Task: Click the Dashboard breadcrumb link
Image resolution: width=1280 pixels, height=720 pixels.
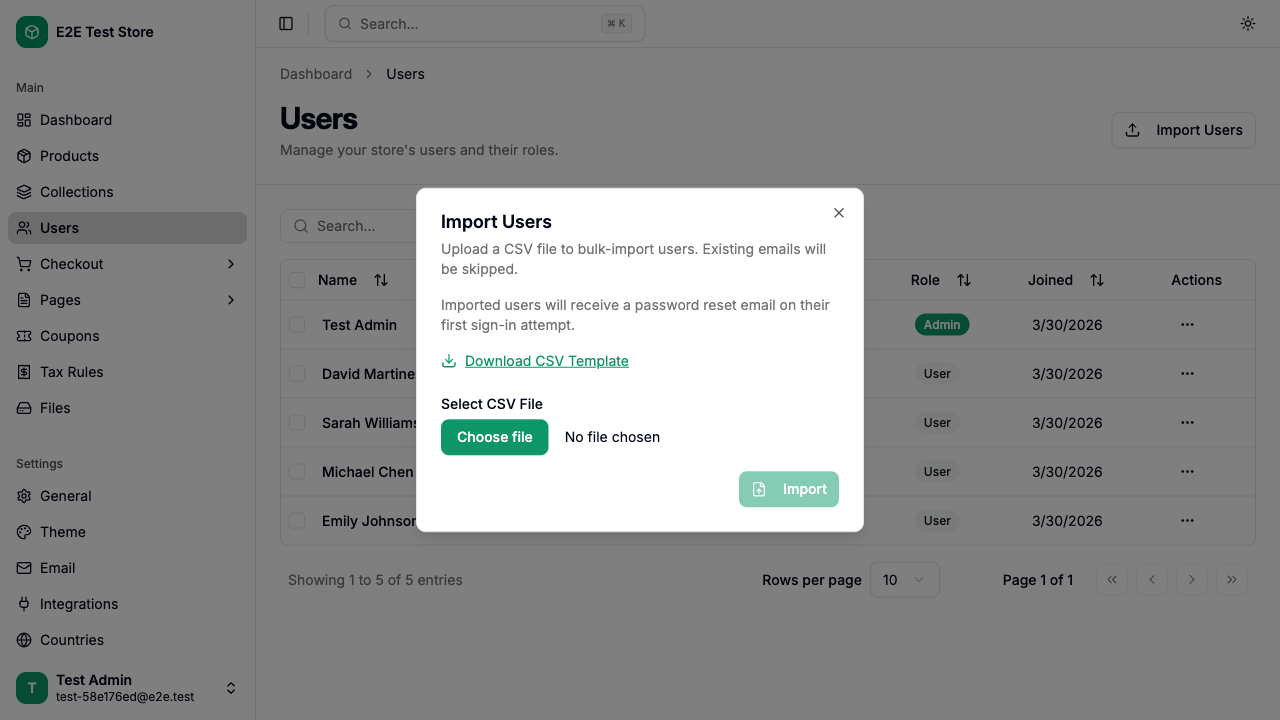Action: pos(316,74)
